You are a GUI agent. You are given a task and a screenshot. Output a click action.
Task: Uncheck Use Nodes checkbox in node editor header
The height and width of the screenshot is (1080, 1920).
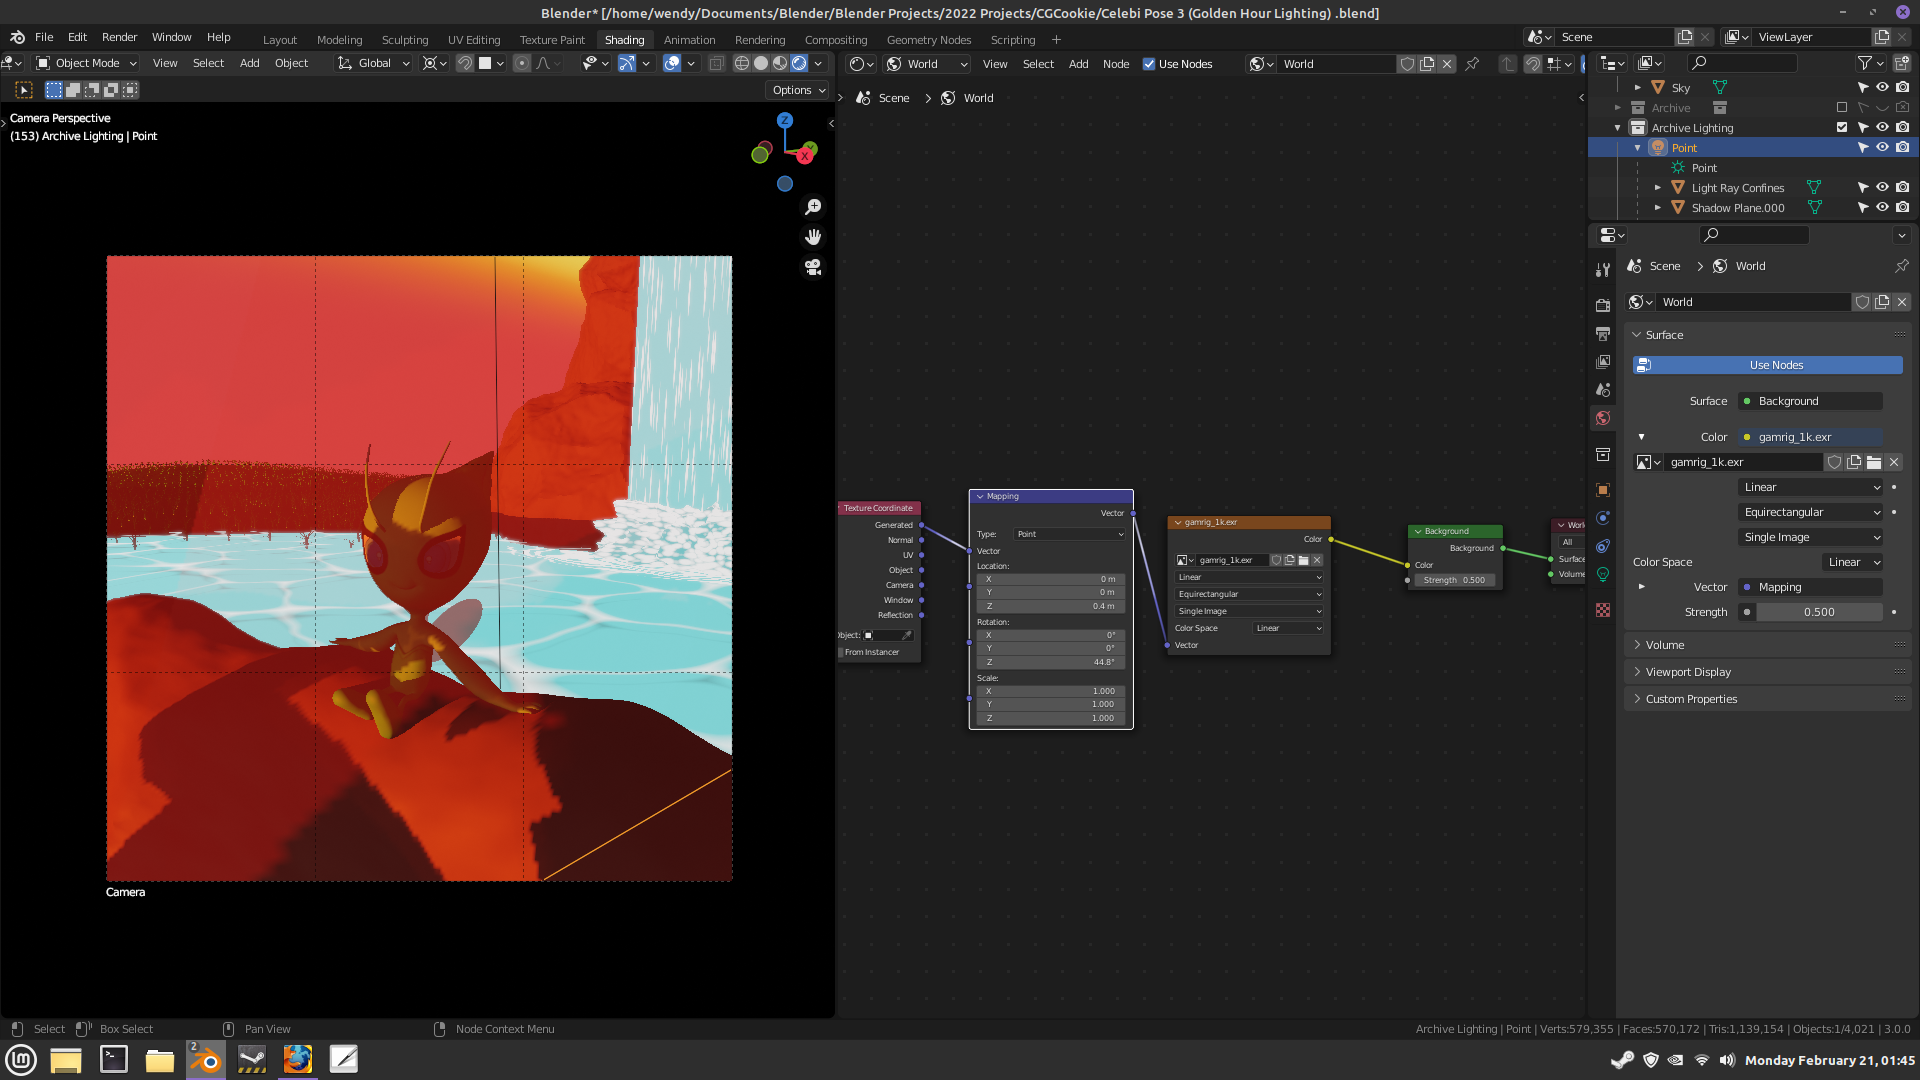pos(1149,64)
